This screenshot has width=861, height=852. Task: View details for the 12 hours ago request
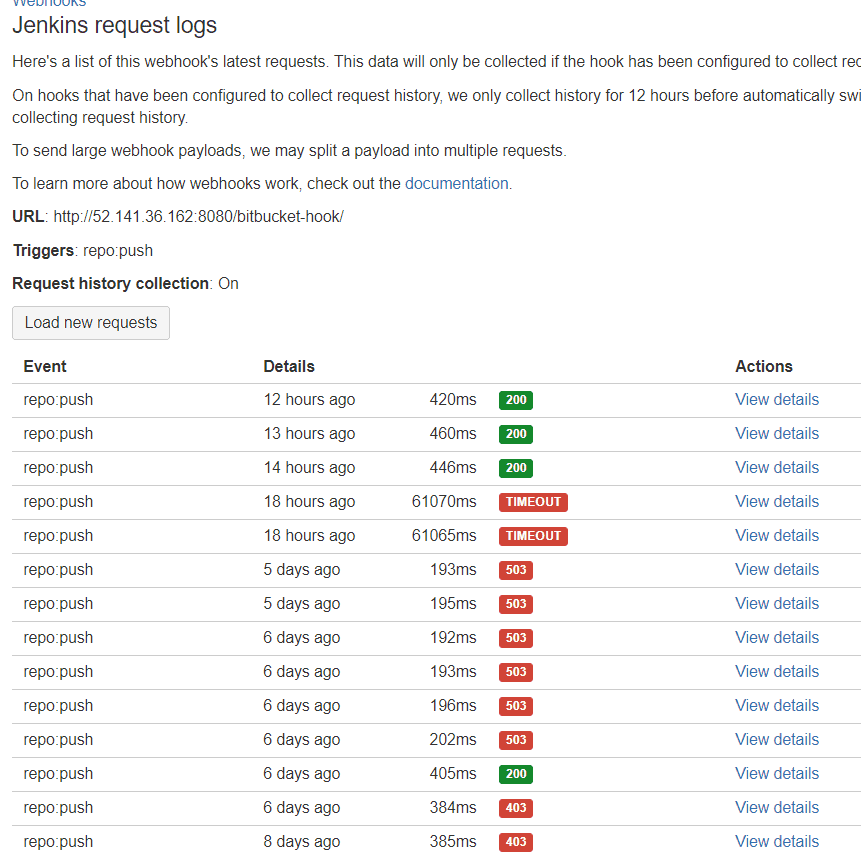click(776, 400)
